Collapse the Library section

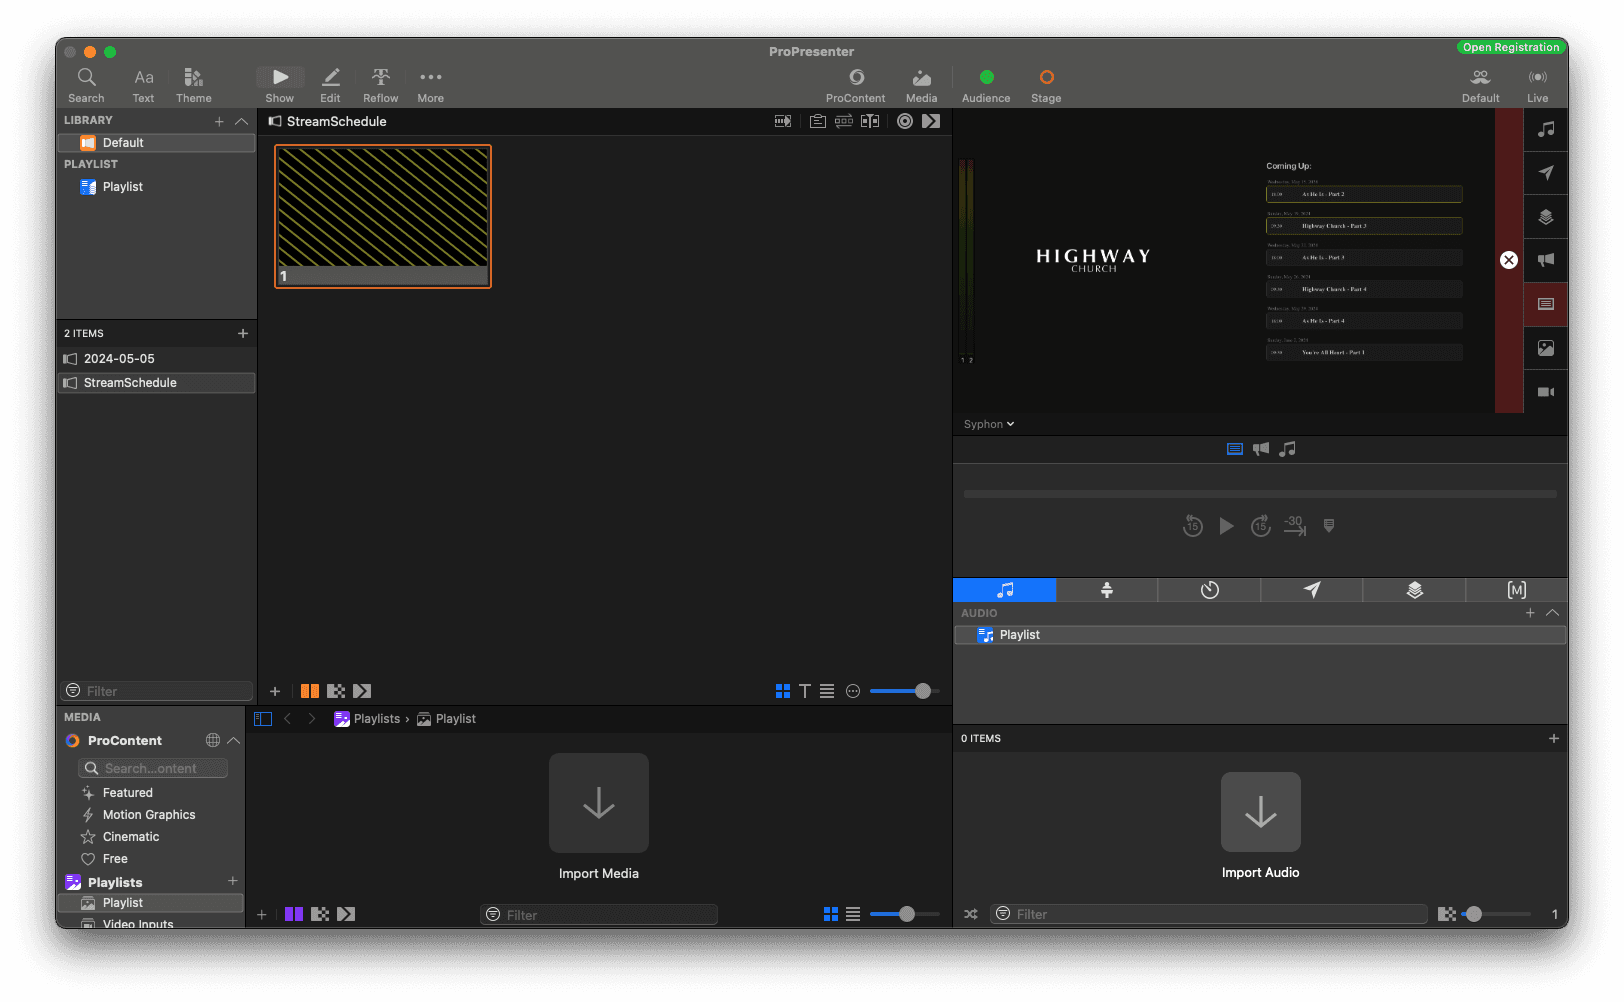(241, 121)
